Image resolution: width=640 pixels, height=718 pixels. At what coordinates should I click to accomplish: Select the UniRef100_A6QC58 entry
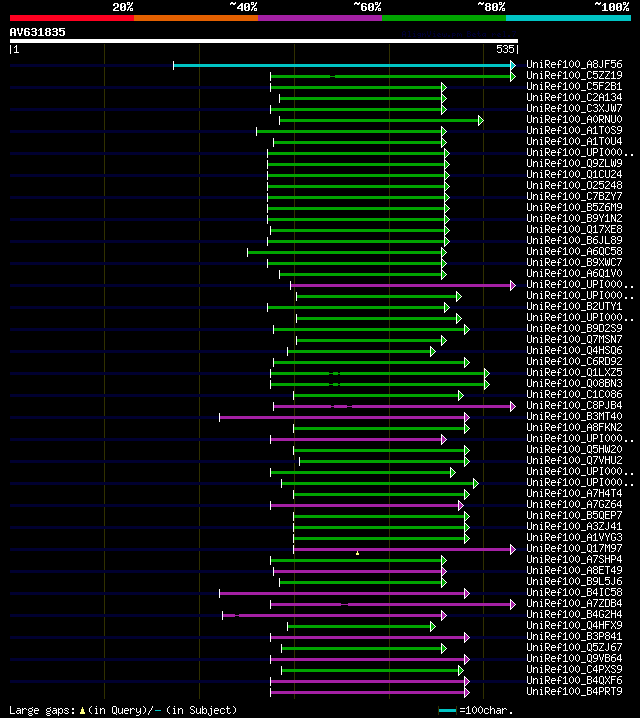[574, 251]
